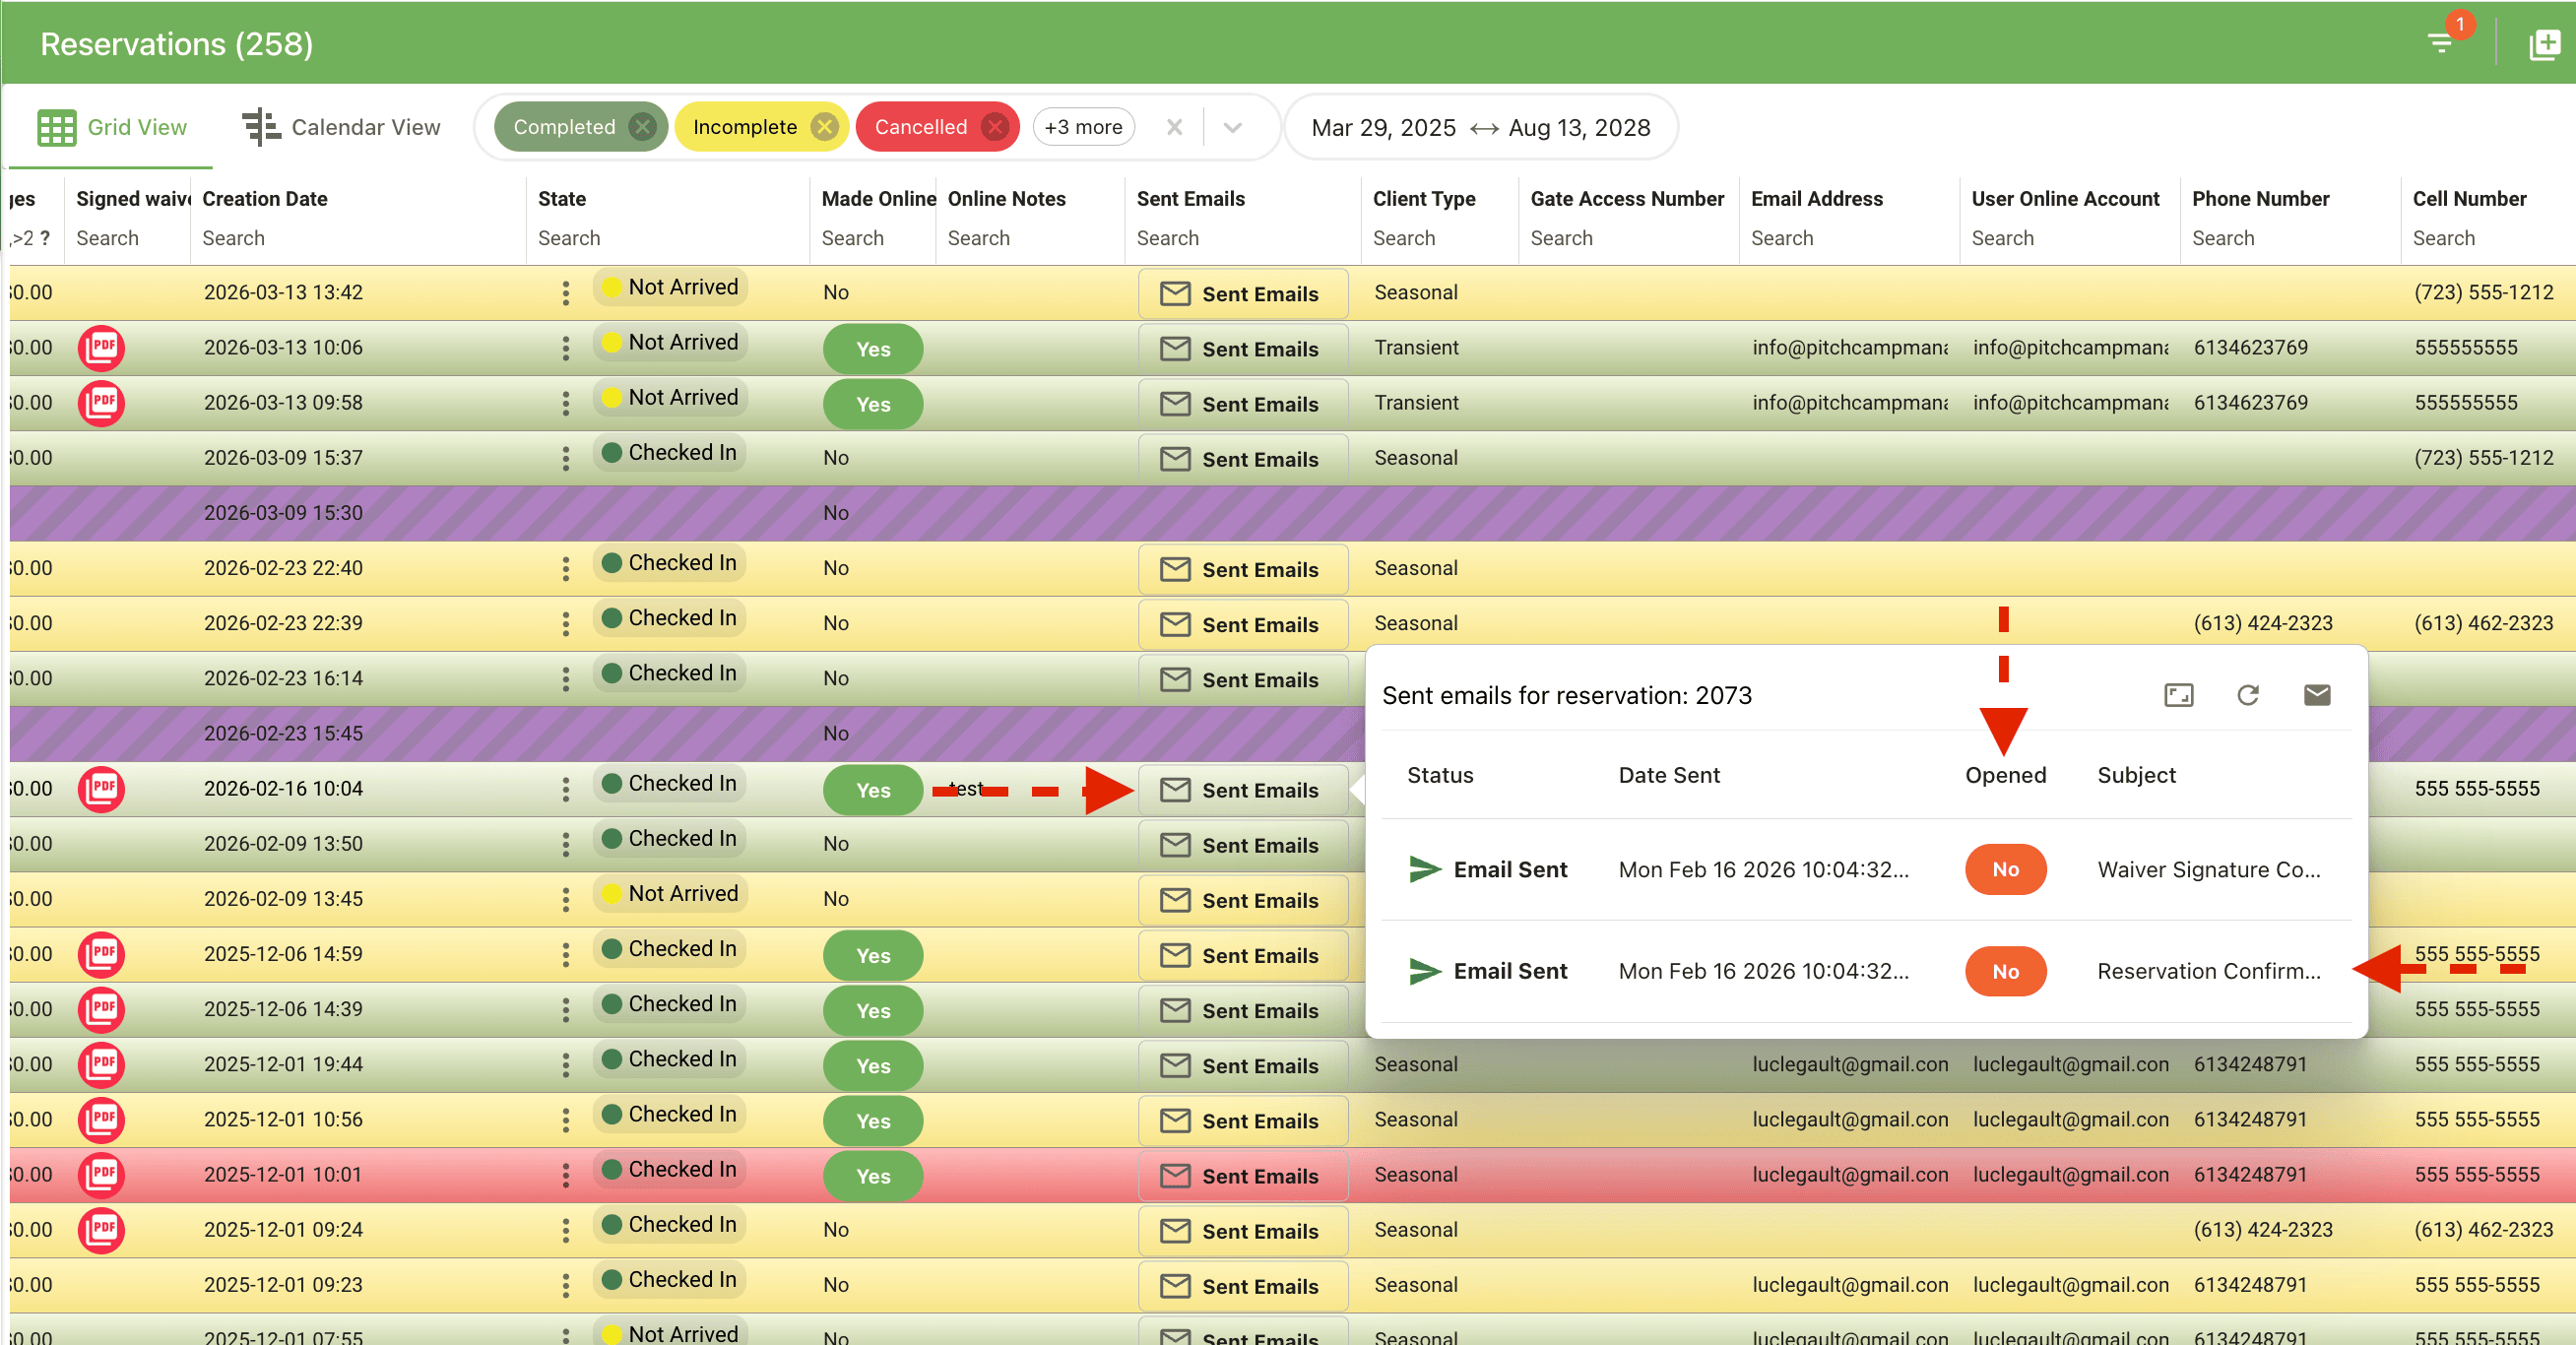Open the PDF waiver on the 2025-12-06 14:59 row
This screenshot has height=1345, width=2576.
pyautogui.click(x=101, y=954)
